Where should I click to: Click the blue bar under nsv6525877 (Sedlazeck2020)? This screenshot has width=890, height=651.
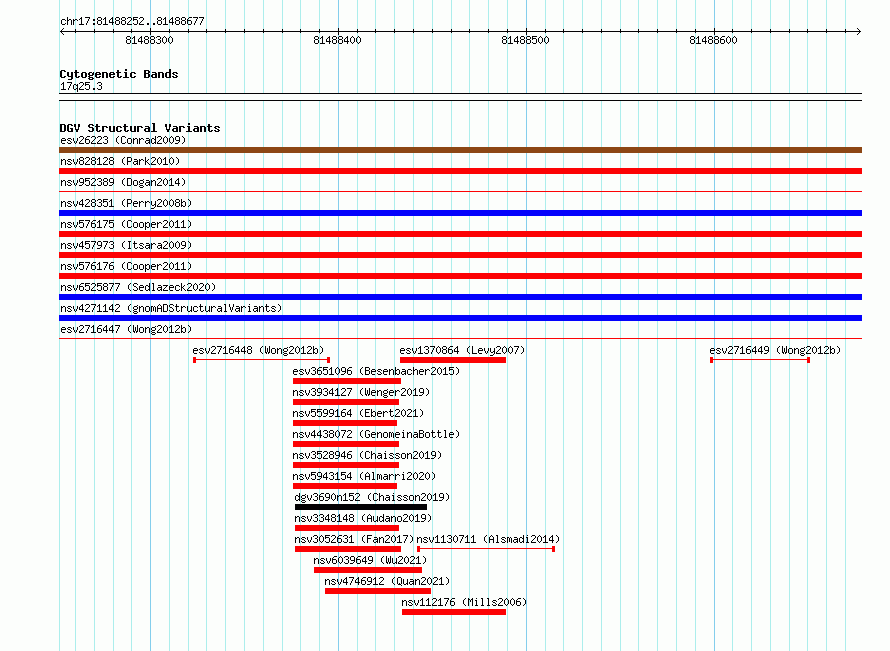pyautogui.click(x=460, y=297)
